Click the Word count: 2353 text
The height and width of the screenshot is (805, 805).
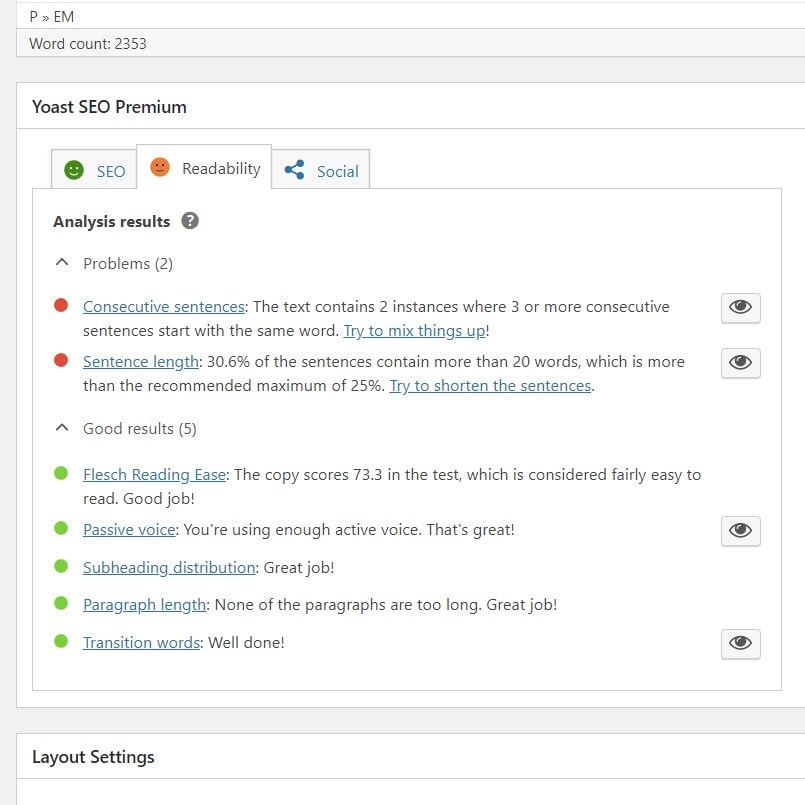pyautogui.click(x=88, y=44)
